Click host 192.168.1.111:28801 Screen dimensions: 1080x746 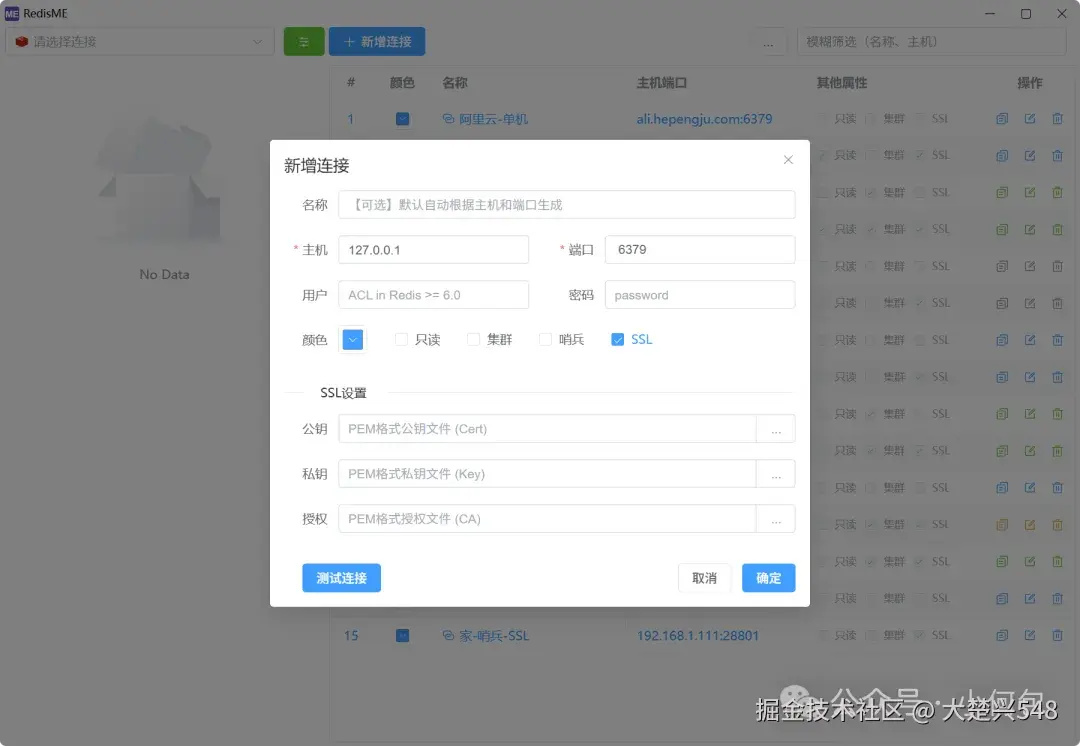tap(698, 635)
